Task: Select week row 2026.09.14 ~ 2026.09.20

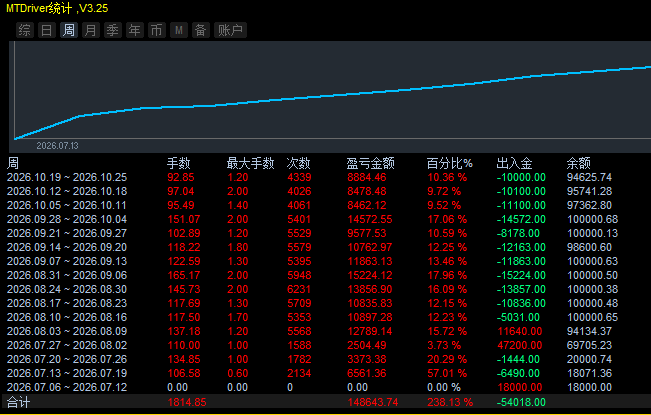Action: (x=326, y=247)
